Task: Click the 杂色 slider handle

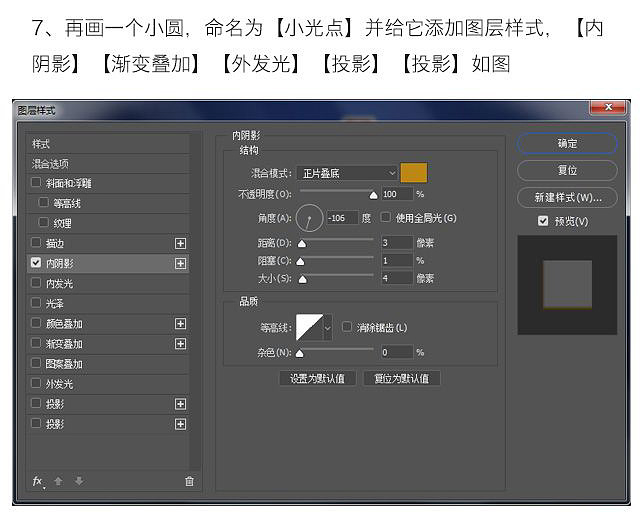Action: click(300, 353)
